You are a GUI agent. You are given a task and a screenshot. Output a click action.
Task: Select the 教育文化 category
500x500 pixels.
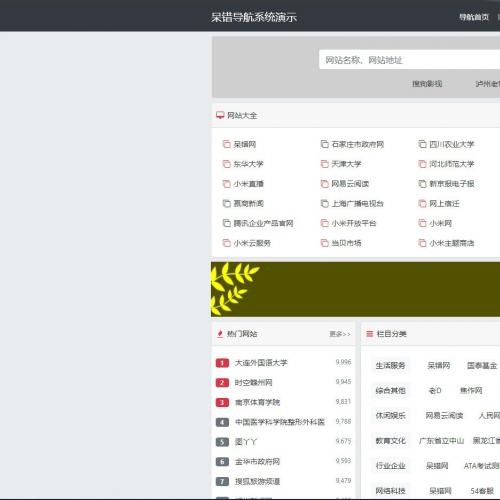point(390,441)
